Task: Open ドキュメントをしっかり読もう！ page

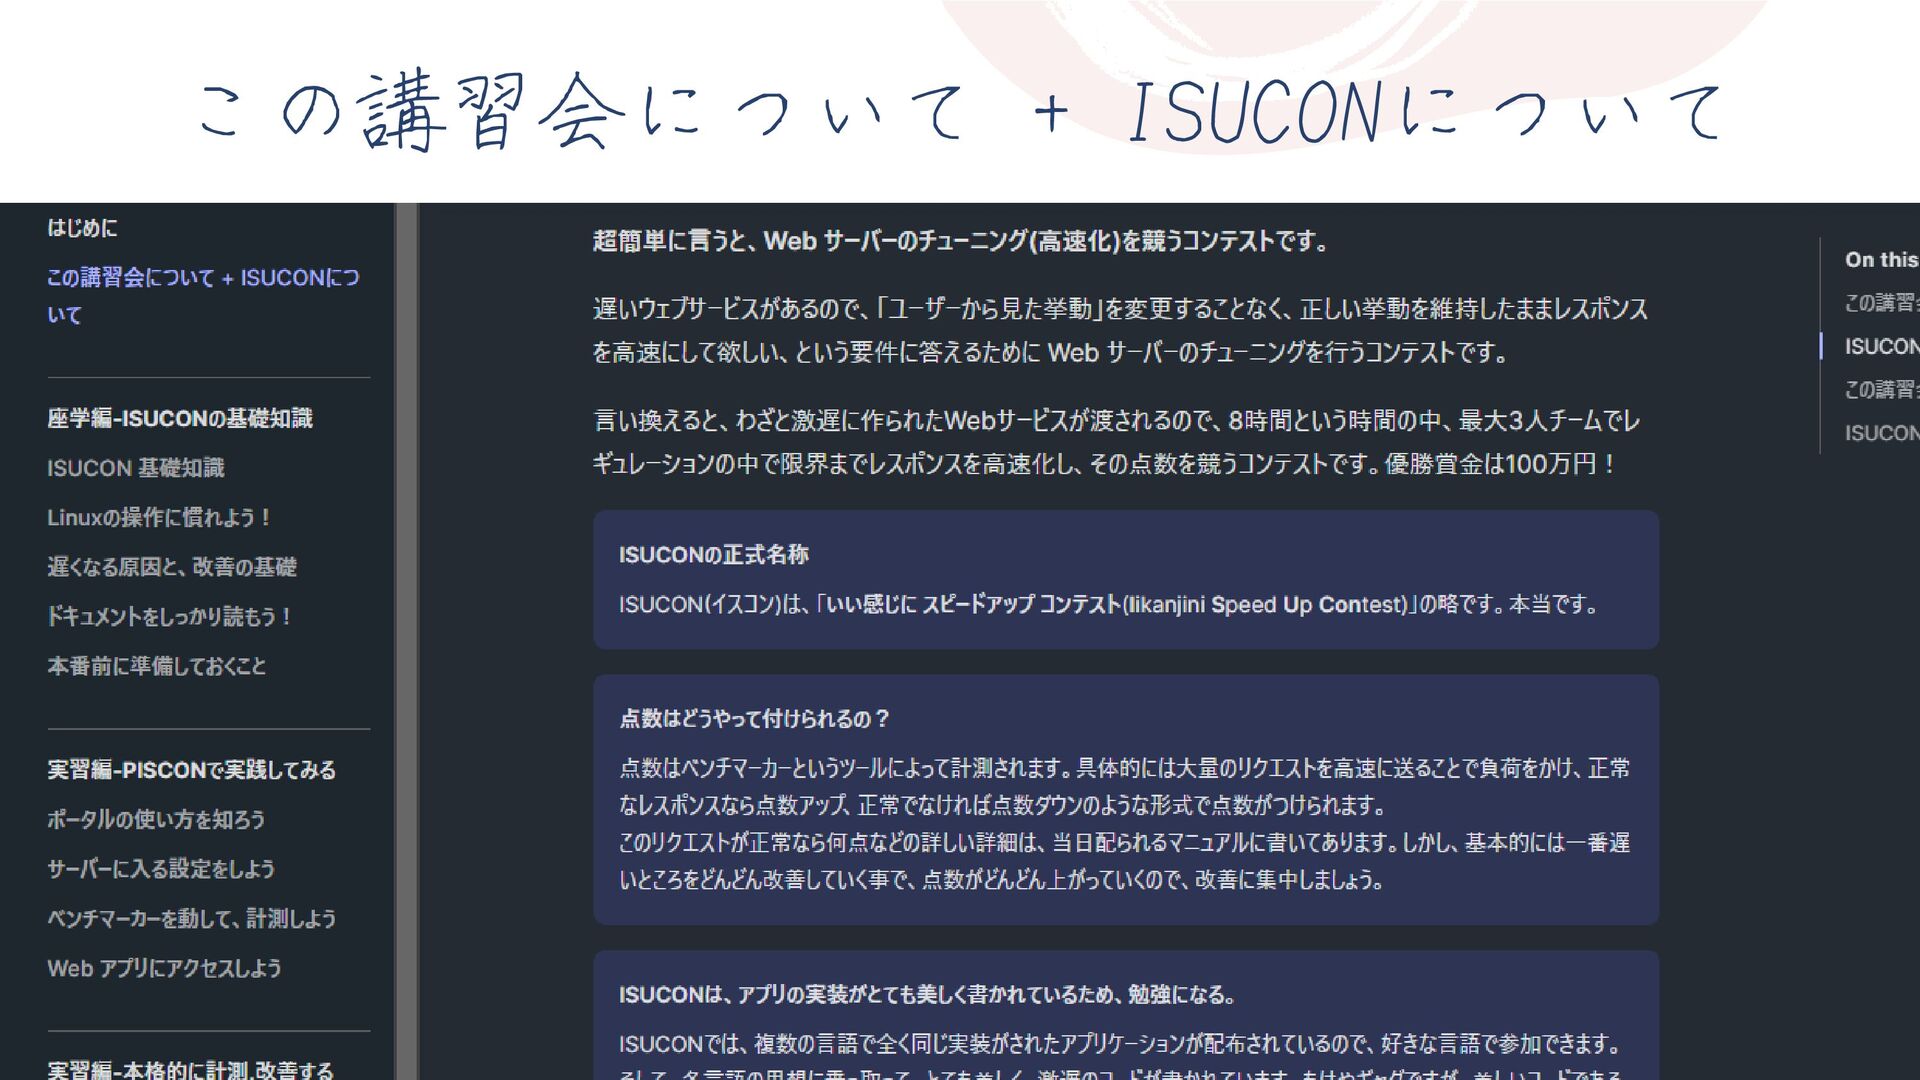Action: 169,617
